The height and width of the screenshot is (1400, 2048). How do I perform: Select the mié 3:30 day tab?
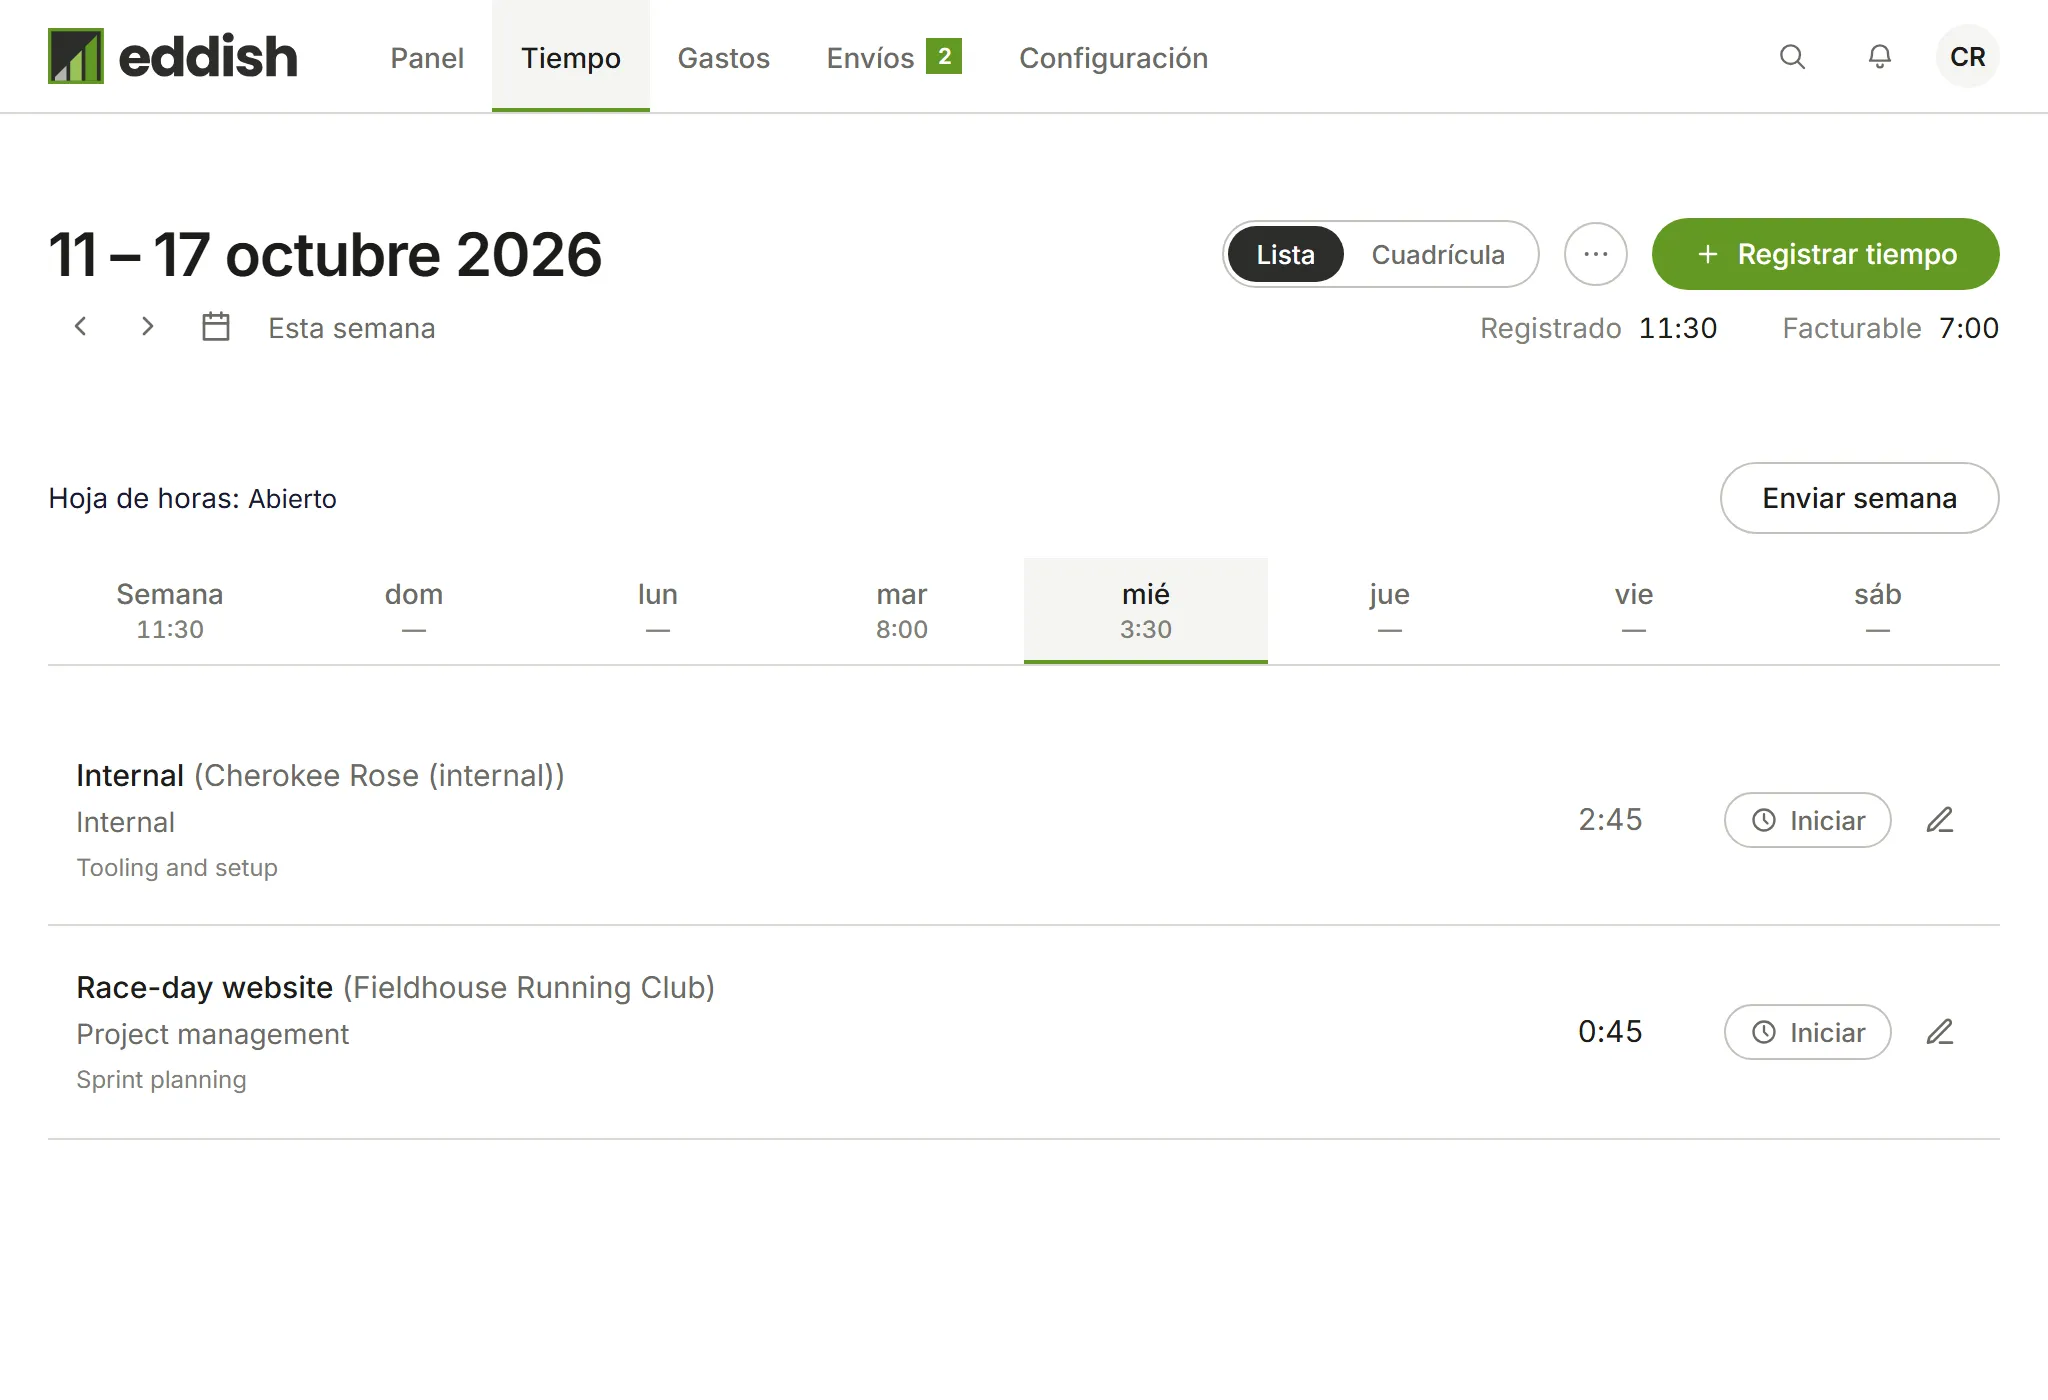(x=1146, y=610)
